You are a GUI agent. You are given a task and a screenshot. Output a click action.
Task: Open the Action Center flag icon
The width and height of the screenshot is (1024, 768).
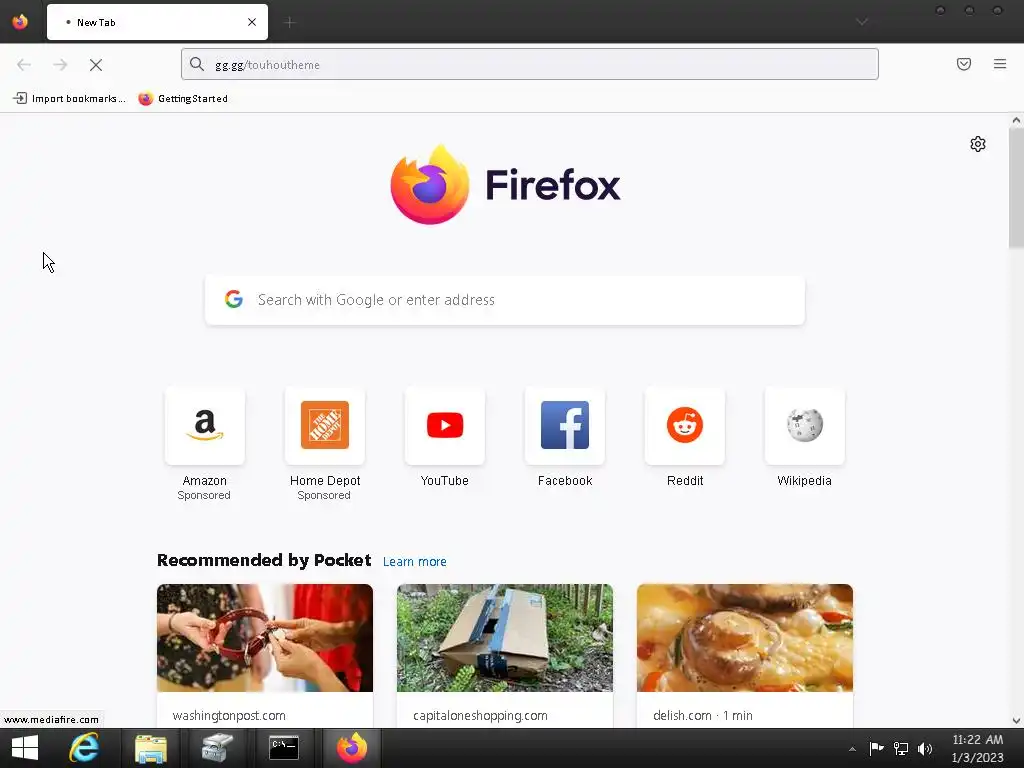tap(876, 748)
